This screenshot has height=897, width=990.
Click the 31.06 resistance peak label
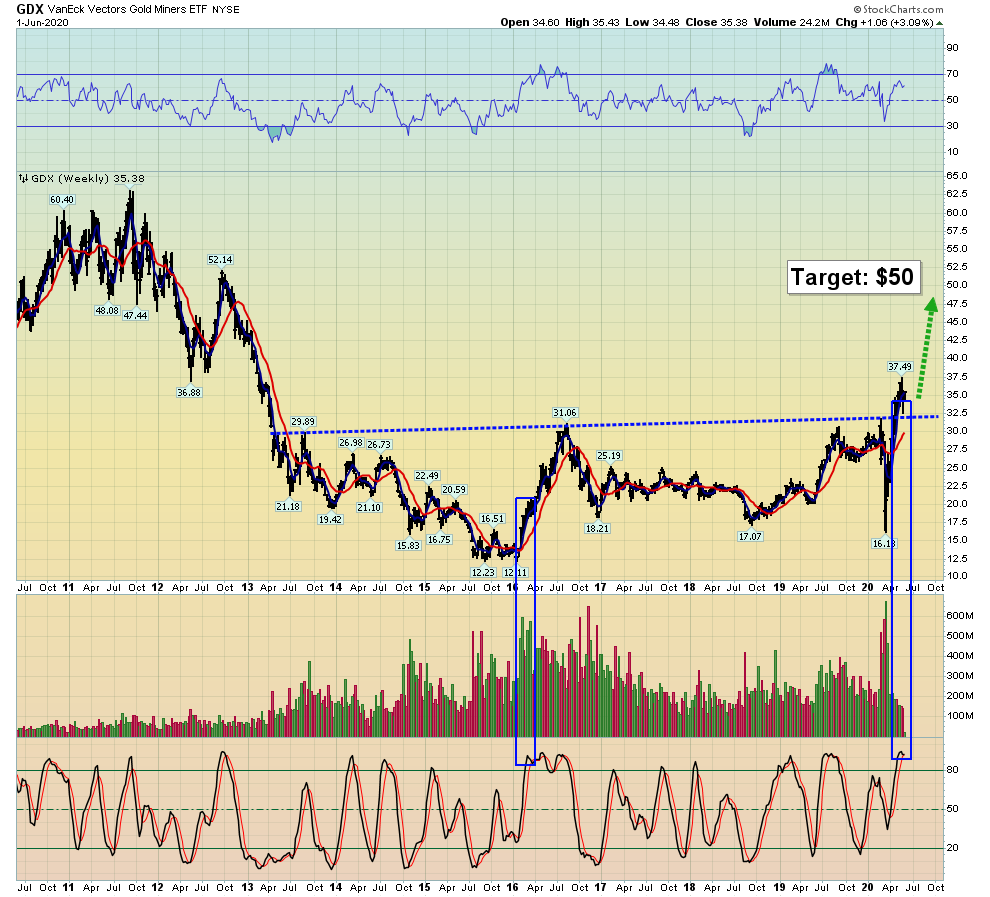point(564,413)
